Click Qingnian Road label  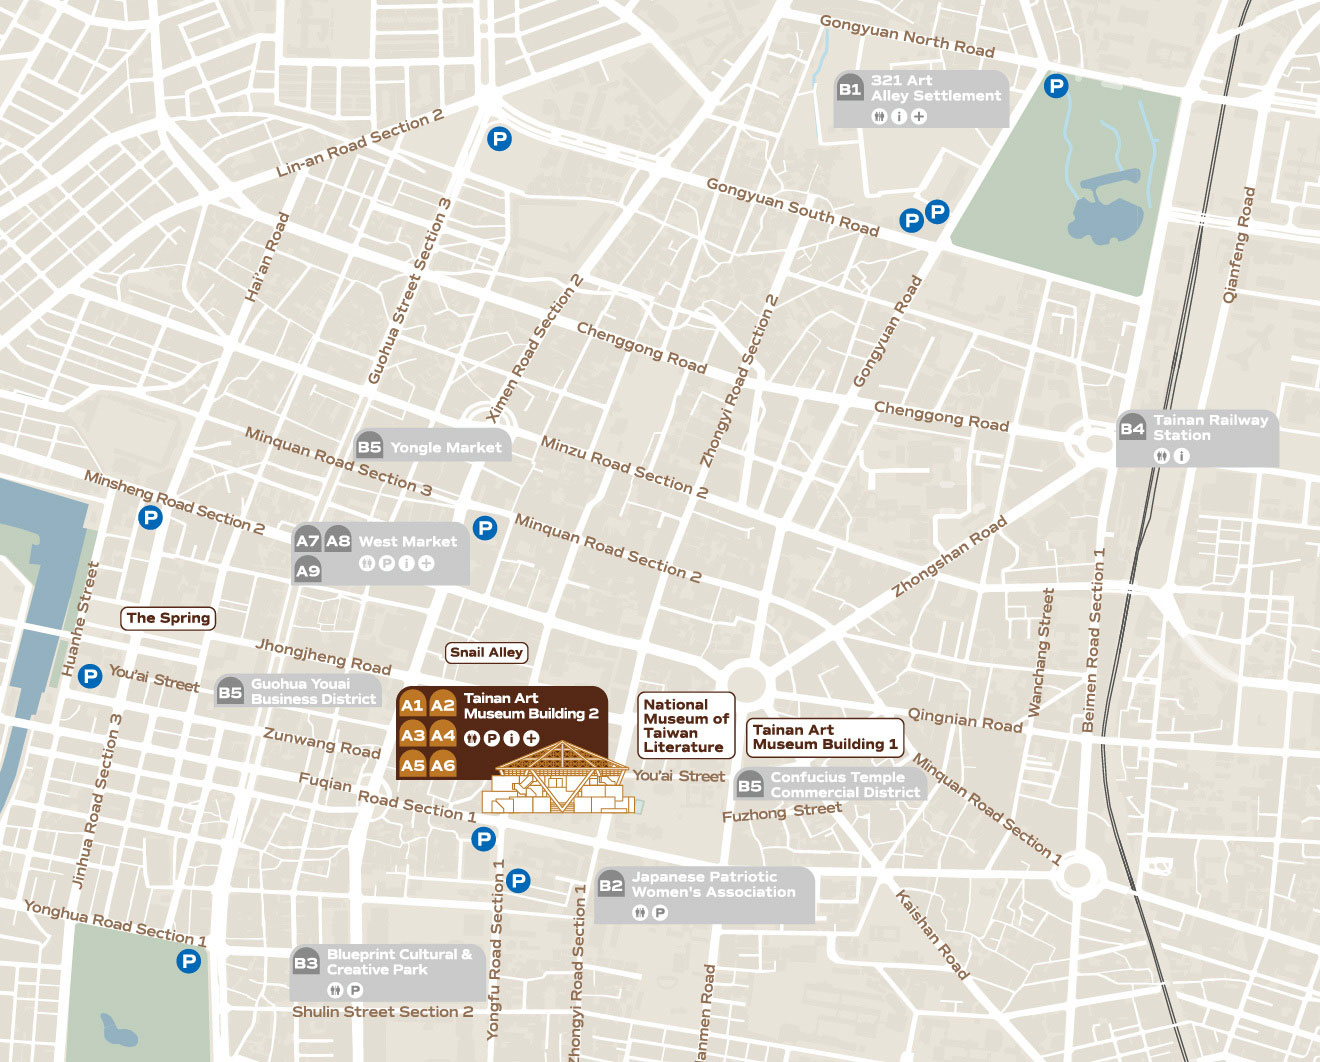(x=965, y=720)
